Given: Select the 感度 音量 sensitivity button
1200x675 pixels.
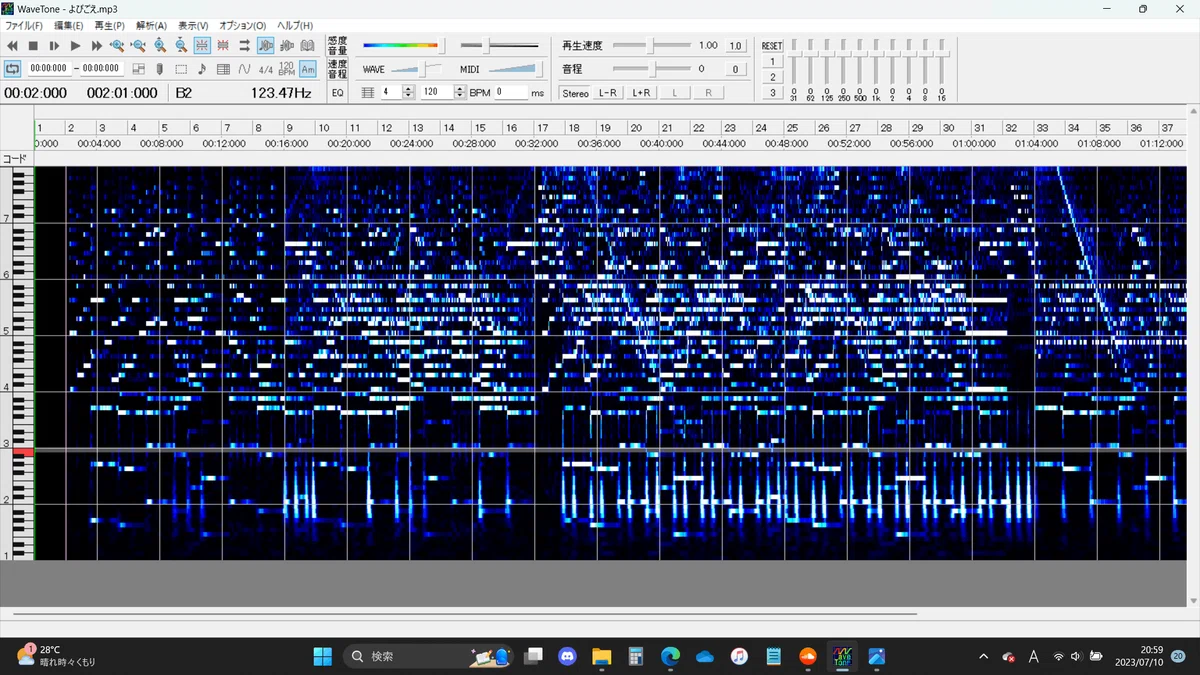Looking at the screenshot, I should click(337, 45).
